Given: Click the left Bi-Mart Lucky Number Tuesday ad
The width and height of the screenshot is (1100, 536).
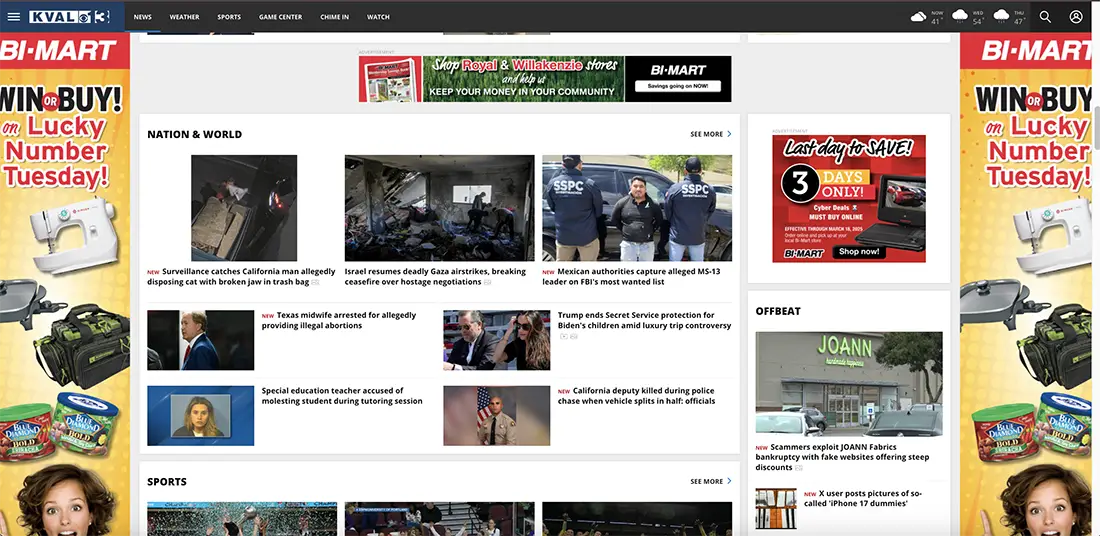Looking at the screenshot, I should [65, 284].
